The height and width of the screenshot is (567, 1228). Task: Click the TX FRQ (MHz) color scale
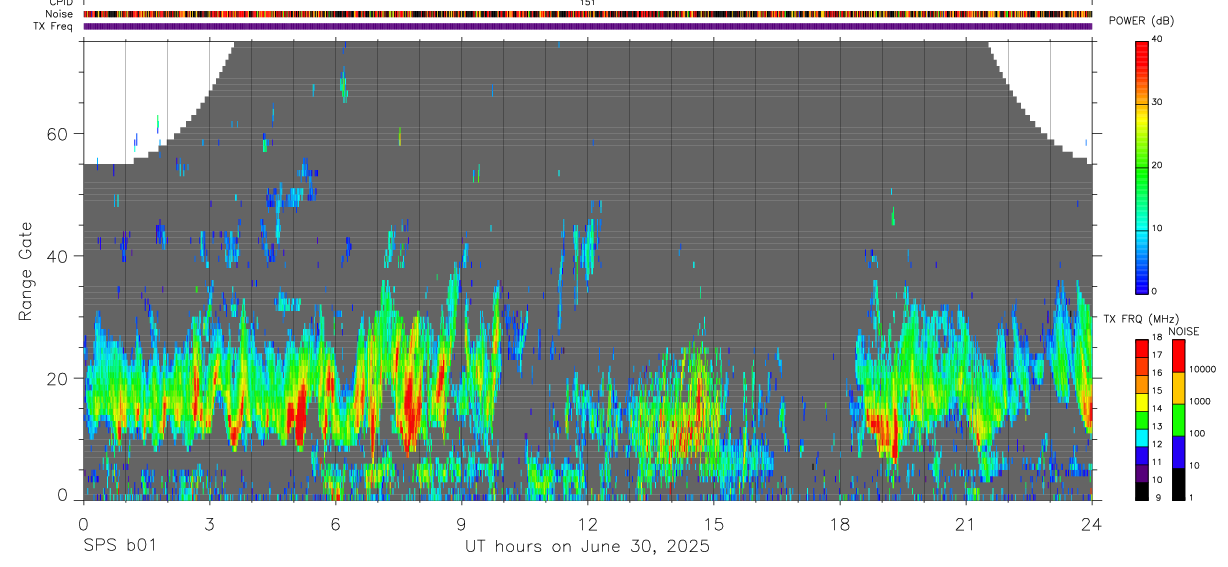point(1142,420)
